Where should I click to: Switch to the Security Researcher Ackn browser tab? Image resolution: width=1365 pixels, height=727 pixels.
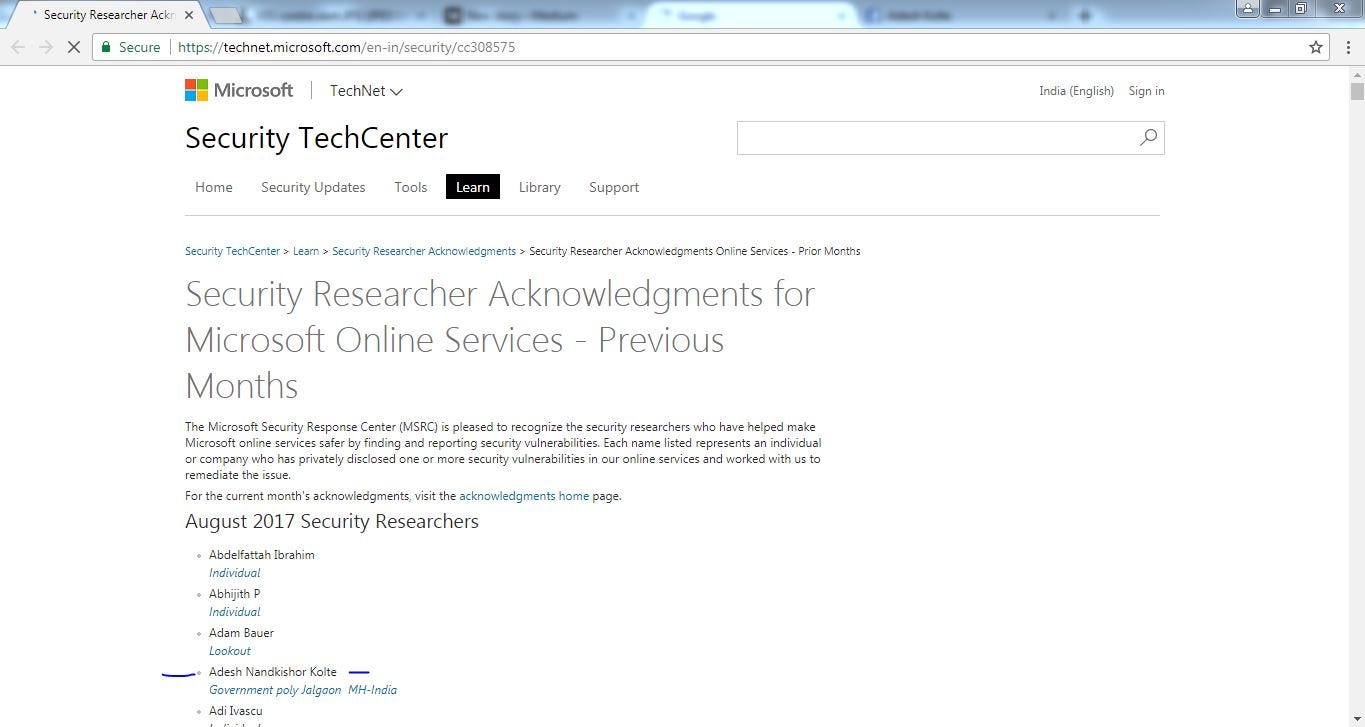coord(105,15)
